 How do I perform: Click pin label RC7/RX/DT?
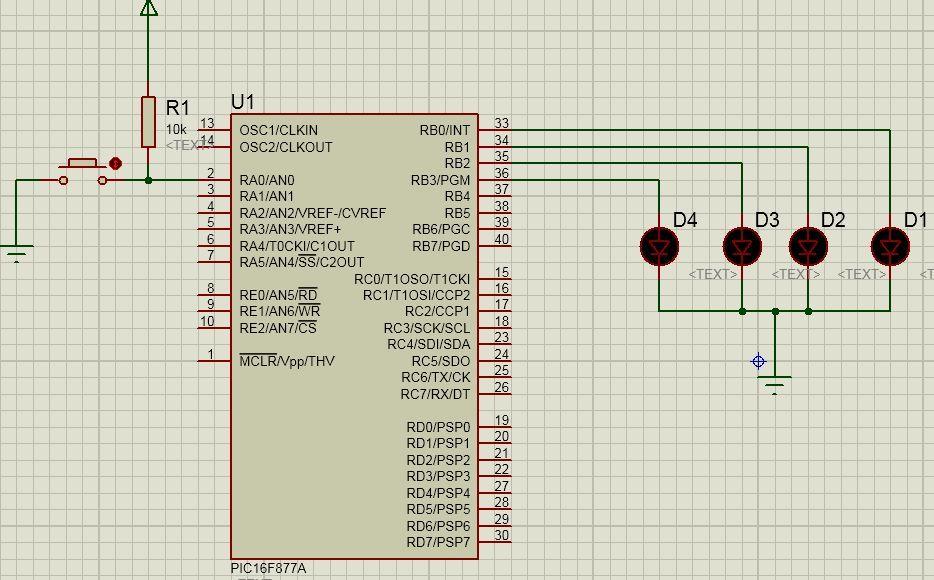tap(435, 394)
